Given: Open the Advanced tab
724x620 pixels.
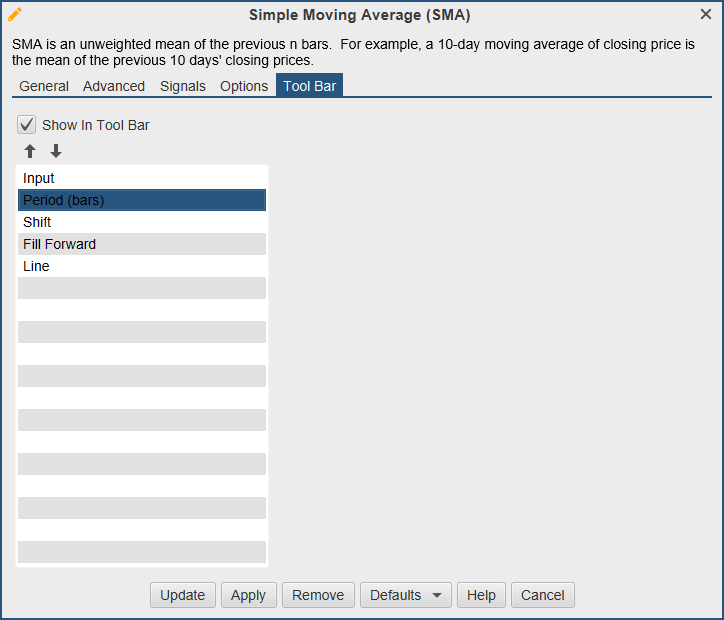Looking at the screenshot, I should click(x=114, y=86).
